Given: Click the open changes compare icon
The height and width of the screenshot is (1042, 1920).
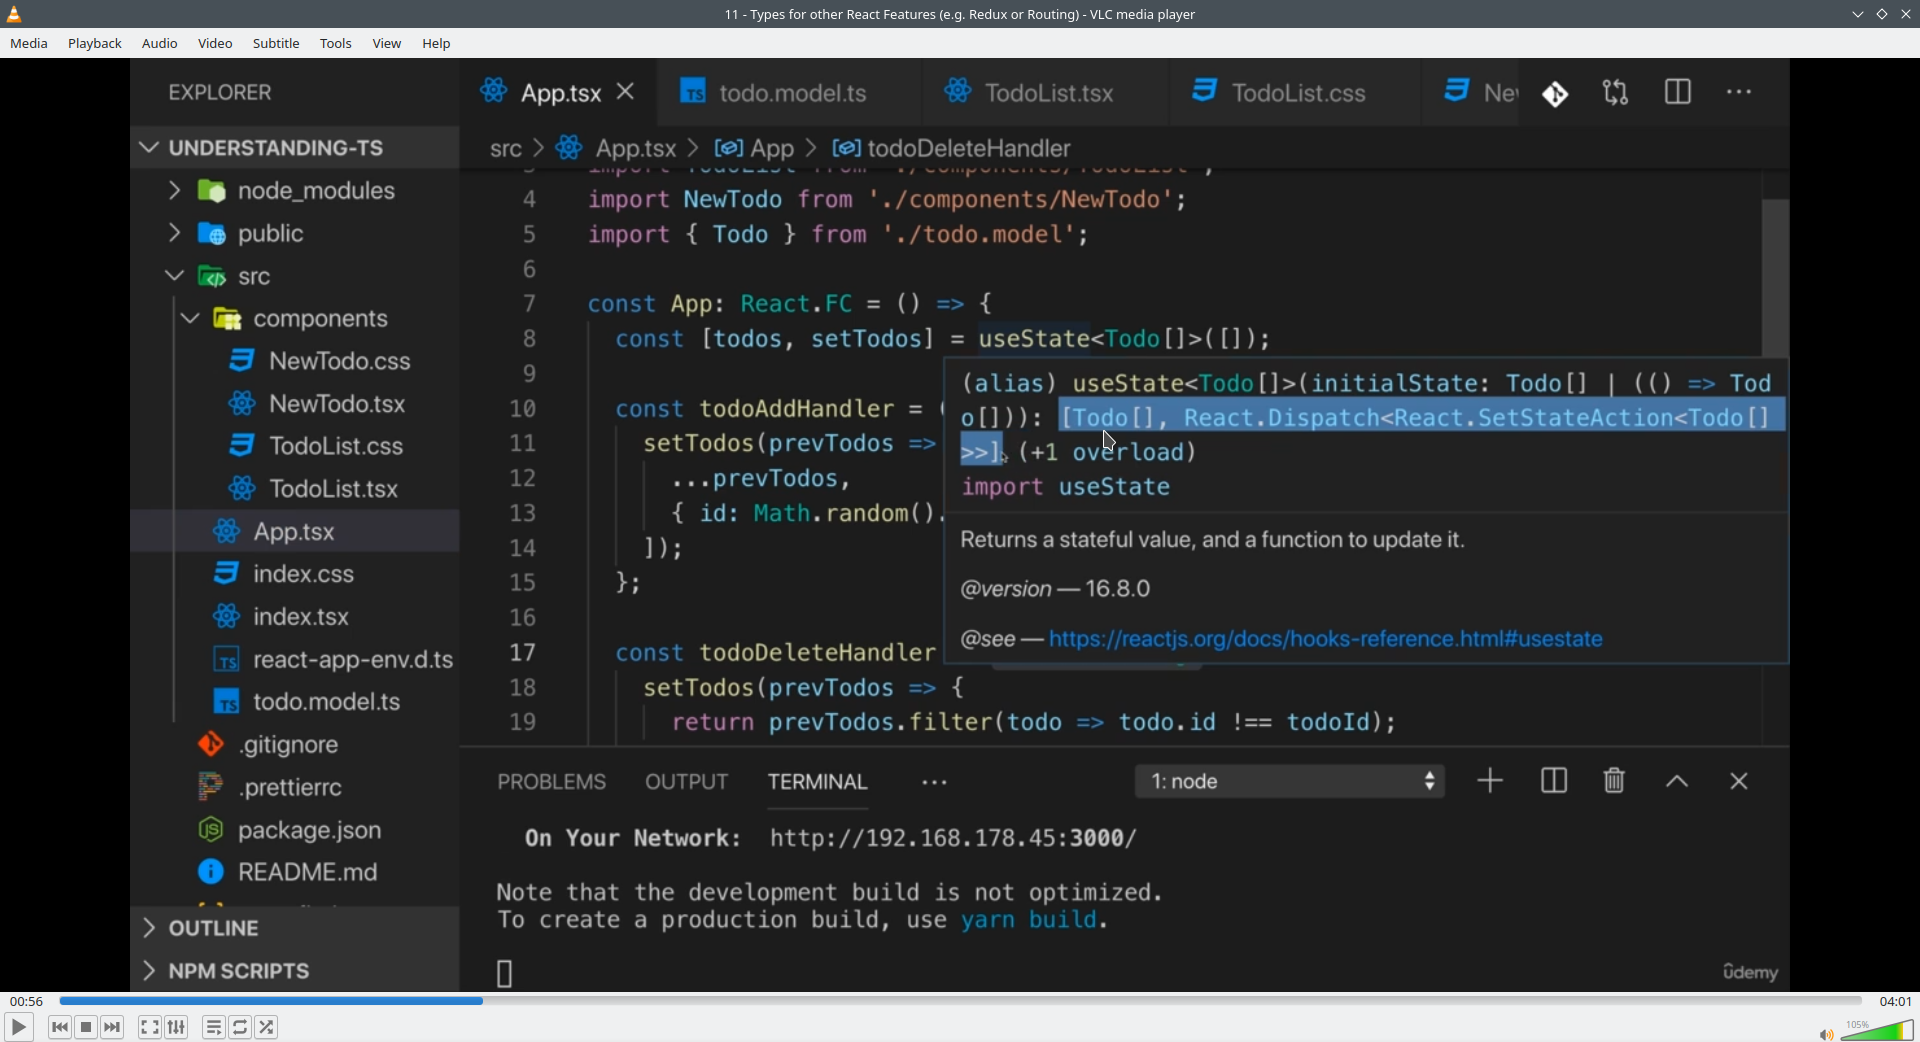Looking at the screenshot, I should point(1616,93).
